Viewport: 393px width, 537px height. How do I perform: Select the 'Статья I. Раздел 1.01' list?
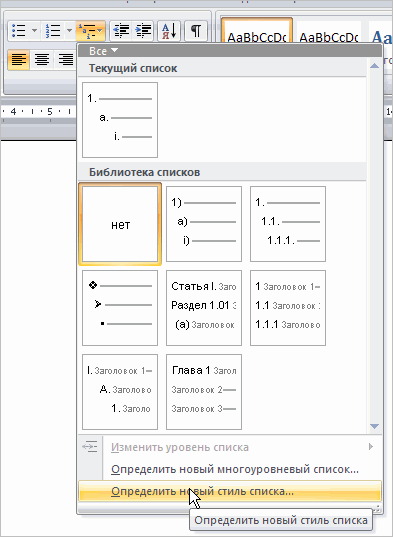click(x=204, y=308)
